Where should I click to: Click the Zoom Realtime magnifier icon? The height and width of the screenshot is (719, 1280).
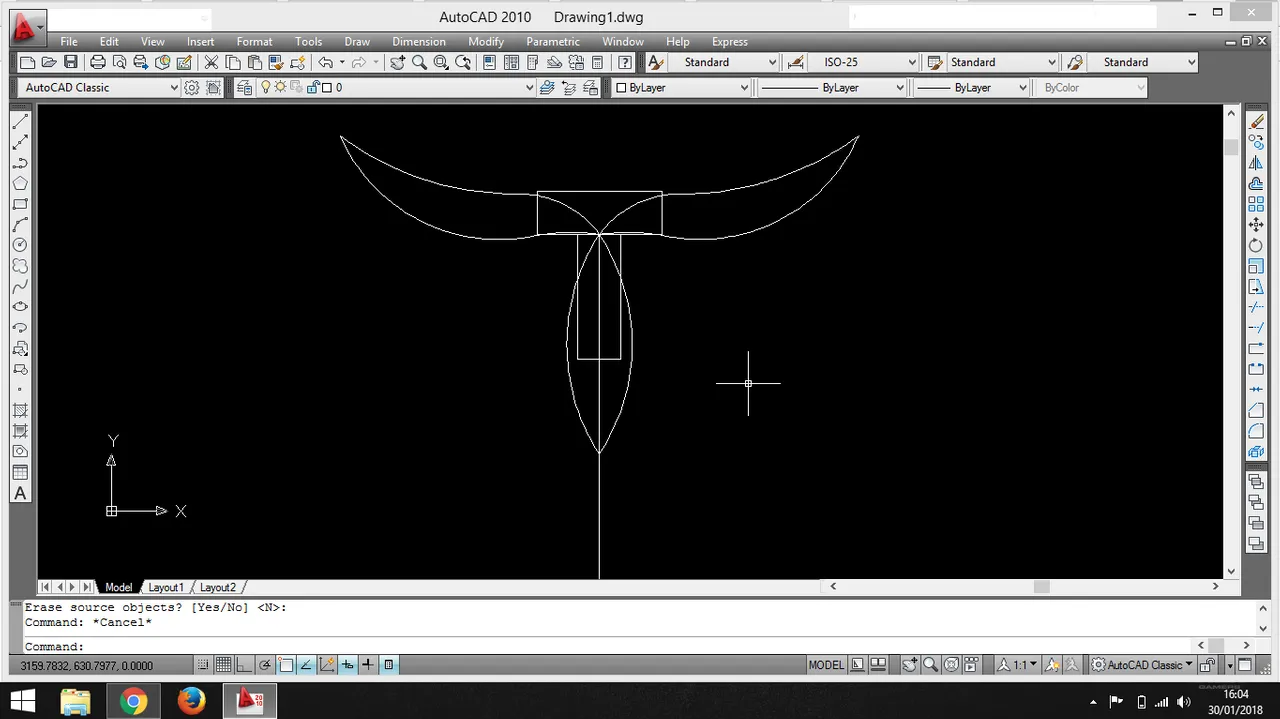(x=419, y=62)
